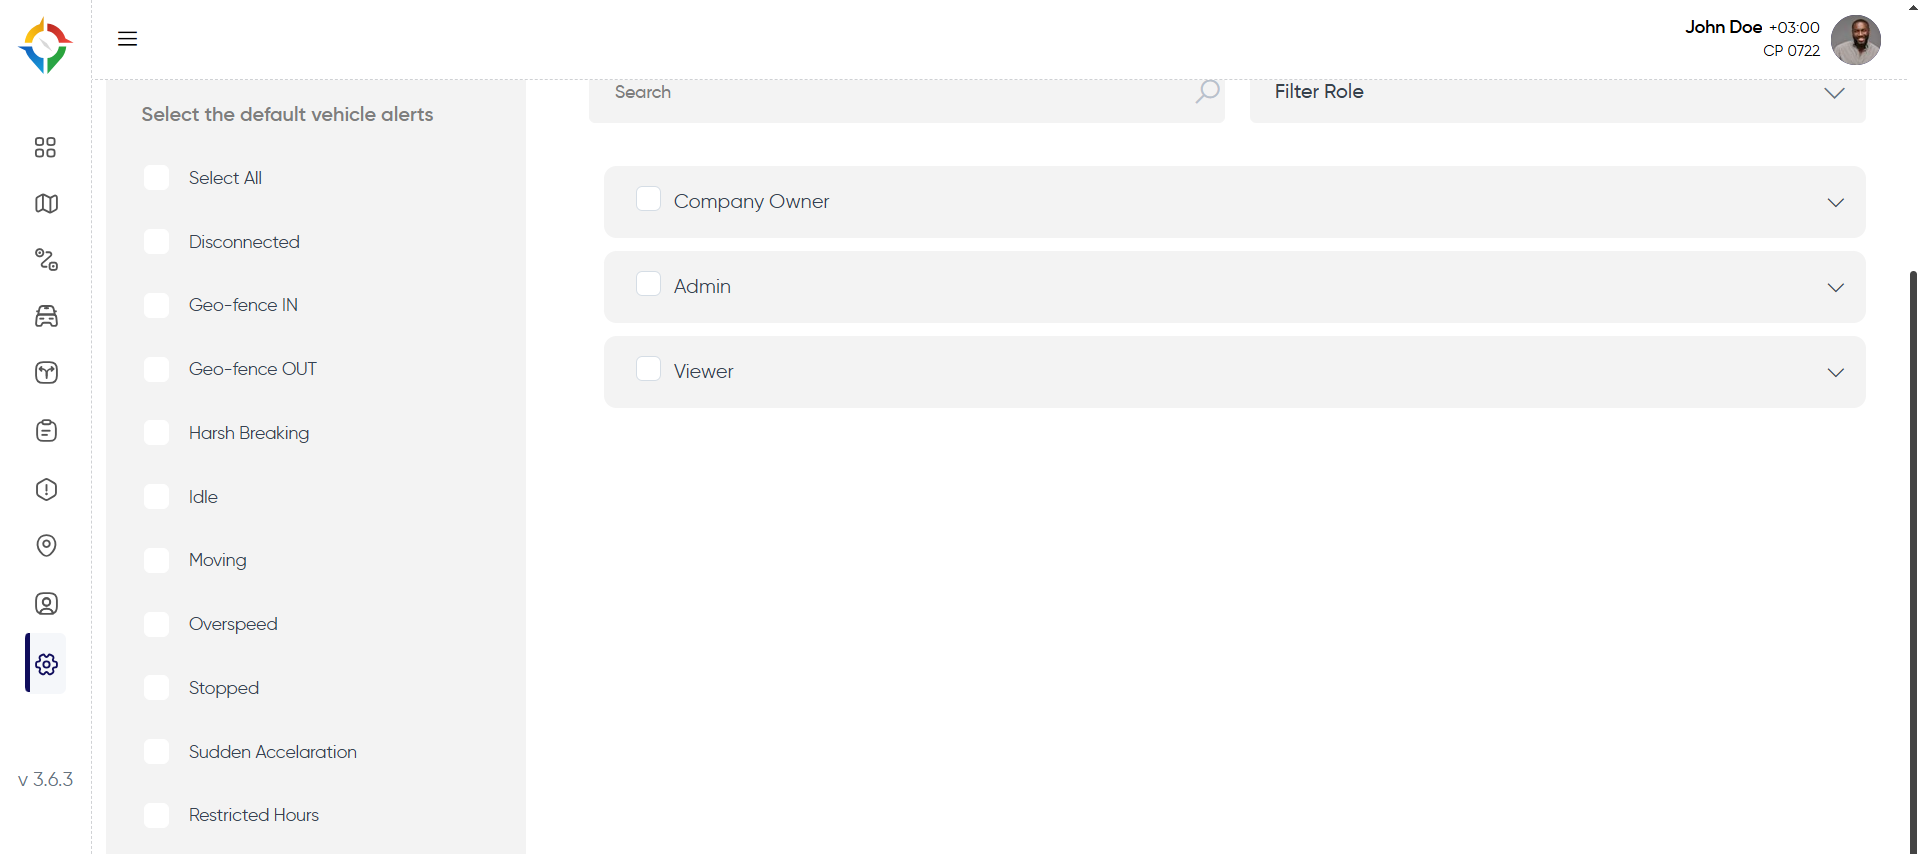Check the Select All alerts checkbox
The height and width of the screenshot is (854, 1919).
(x=156, y=178)
